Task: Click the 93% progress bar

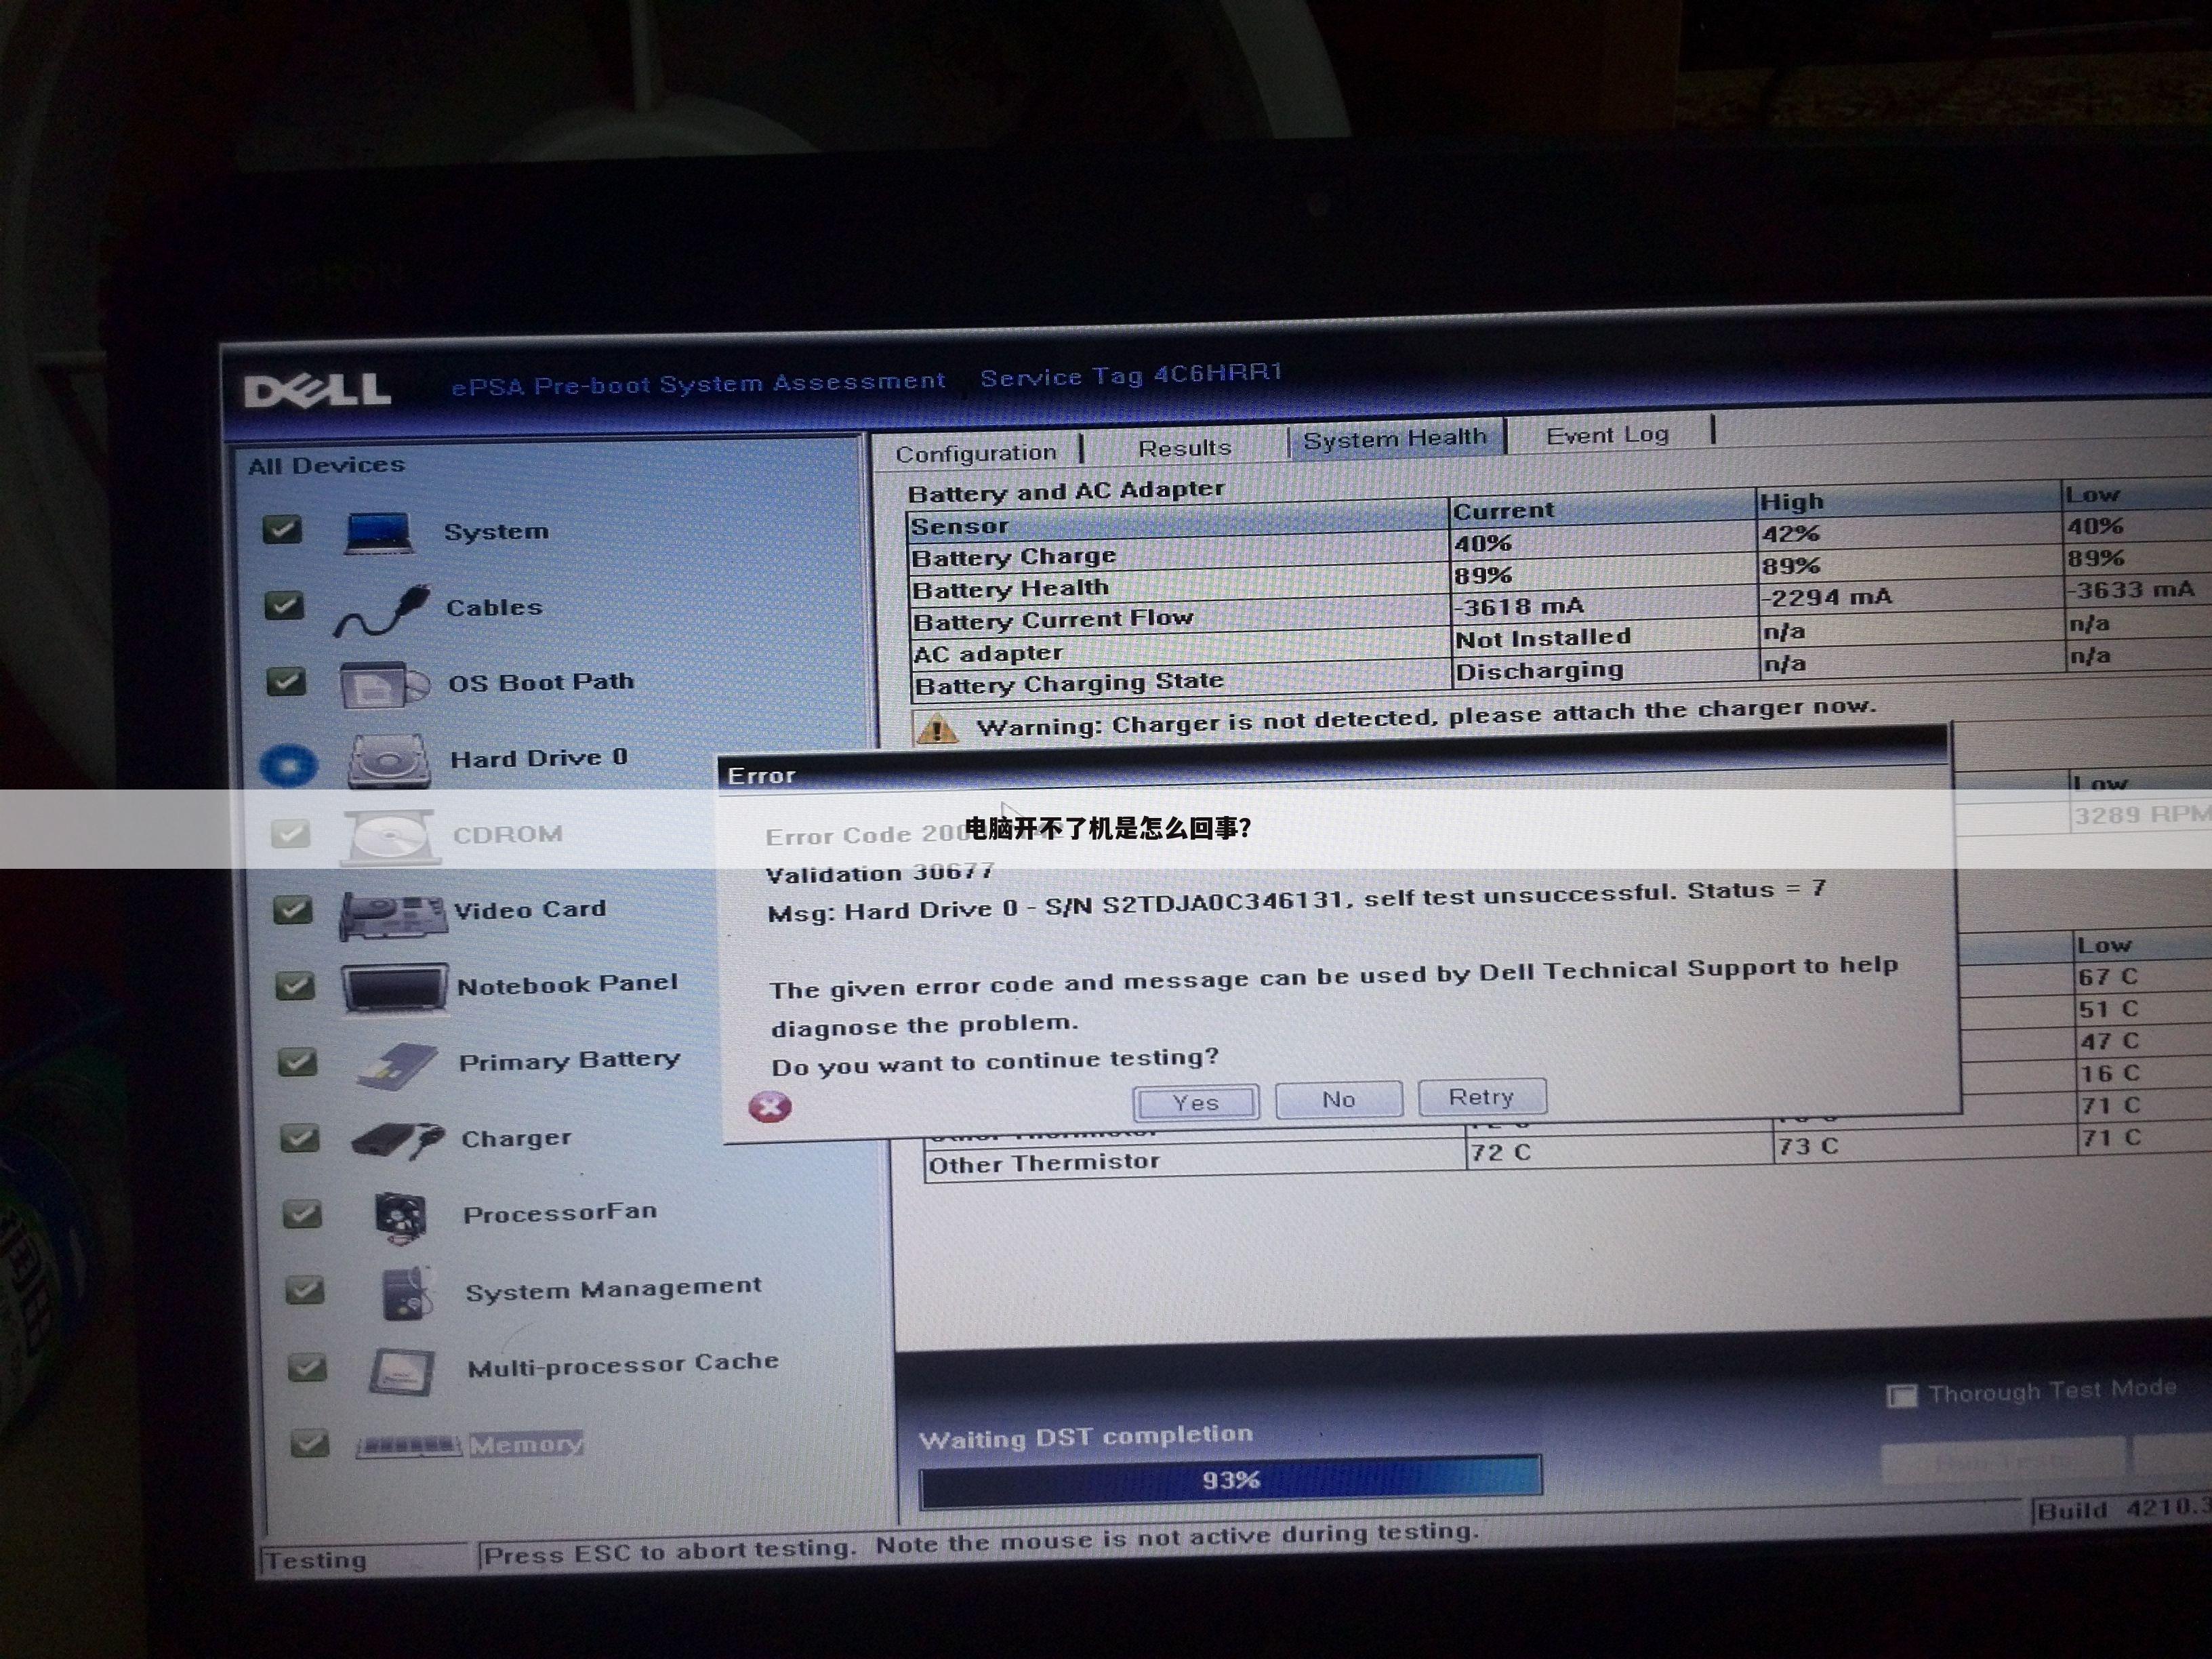Action: (1230, 1481)
